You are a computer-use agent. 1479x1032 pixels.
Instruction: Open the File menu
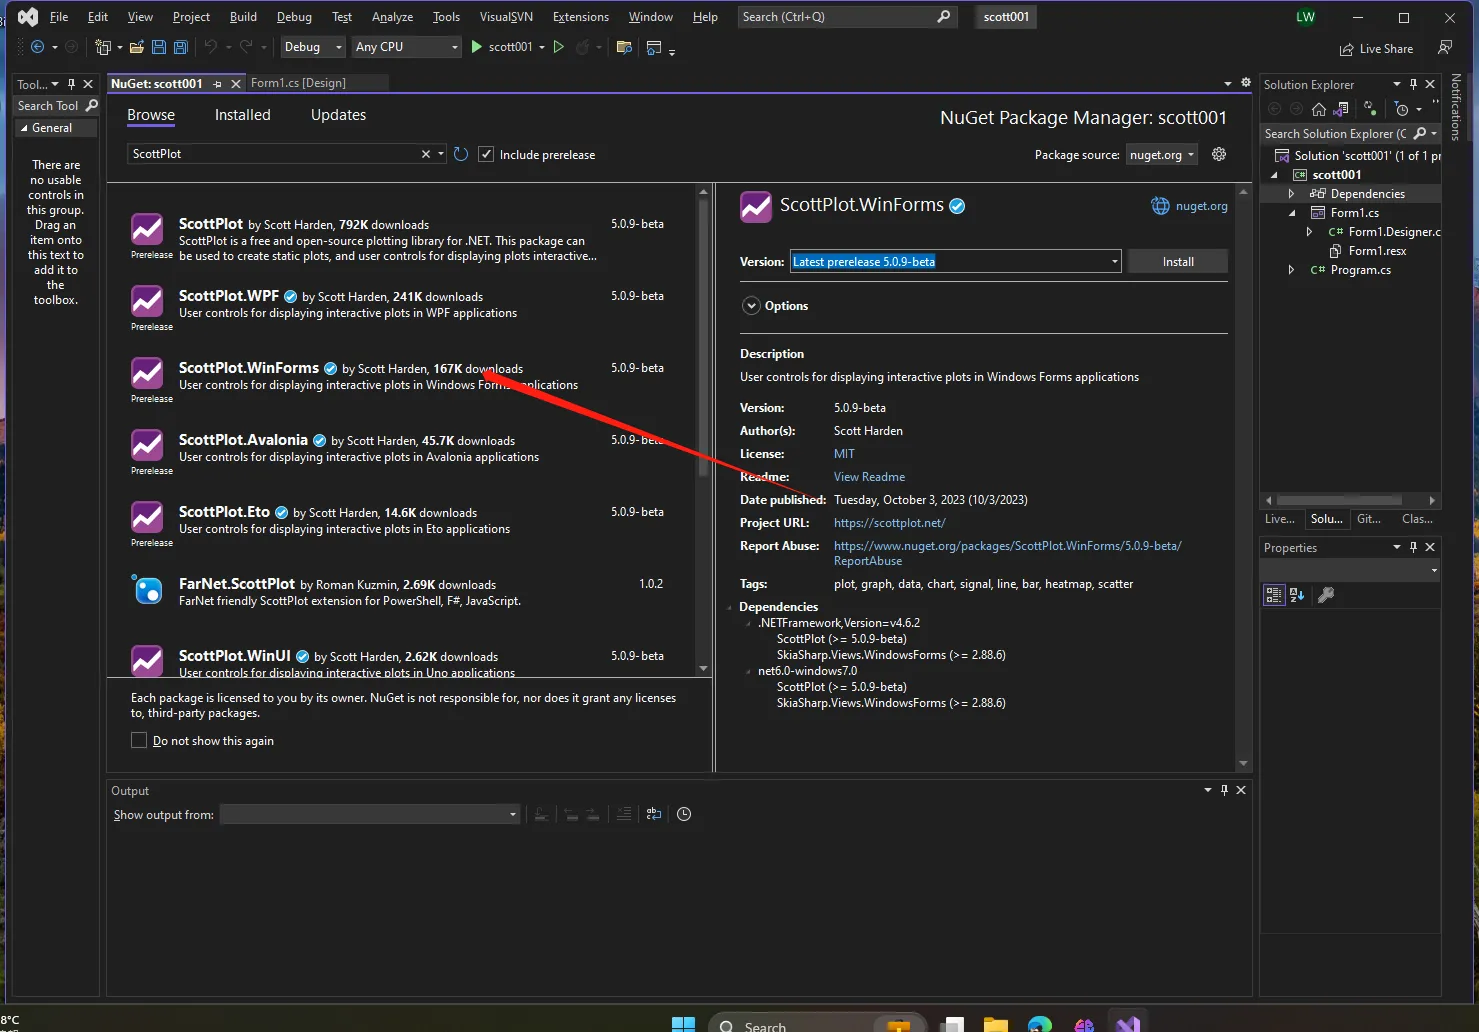pyautogui.click(x=59, y=17)
